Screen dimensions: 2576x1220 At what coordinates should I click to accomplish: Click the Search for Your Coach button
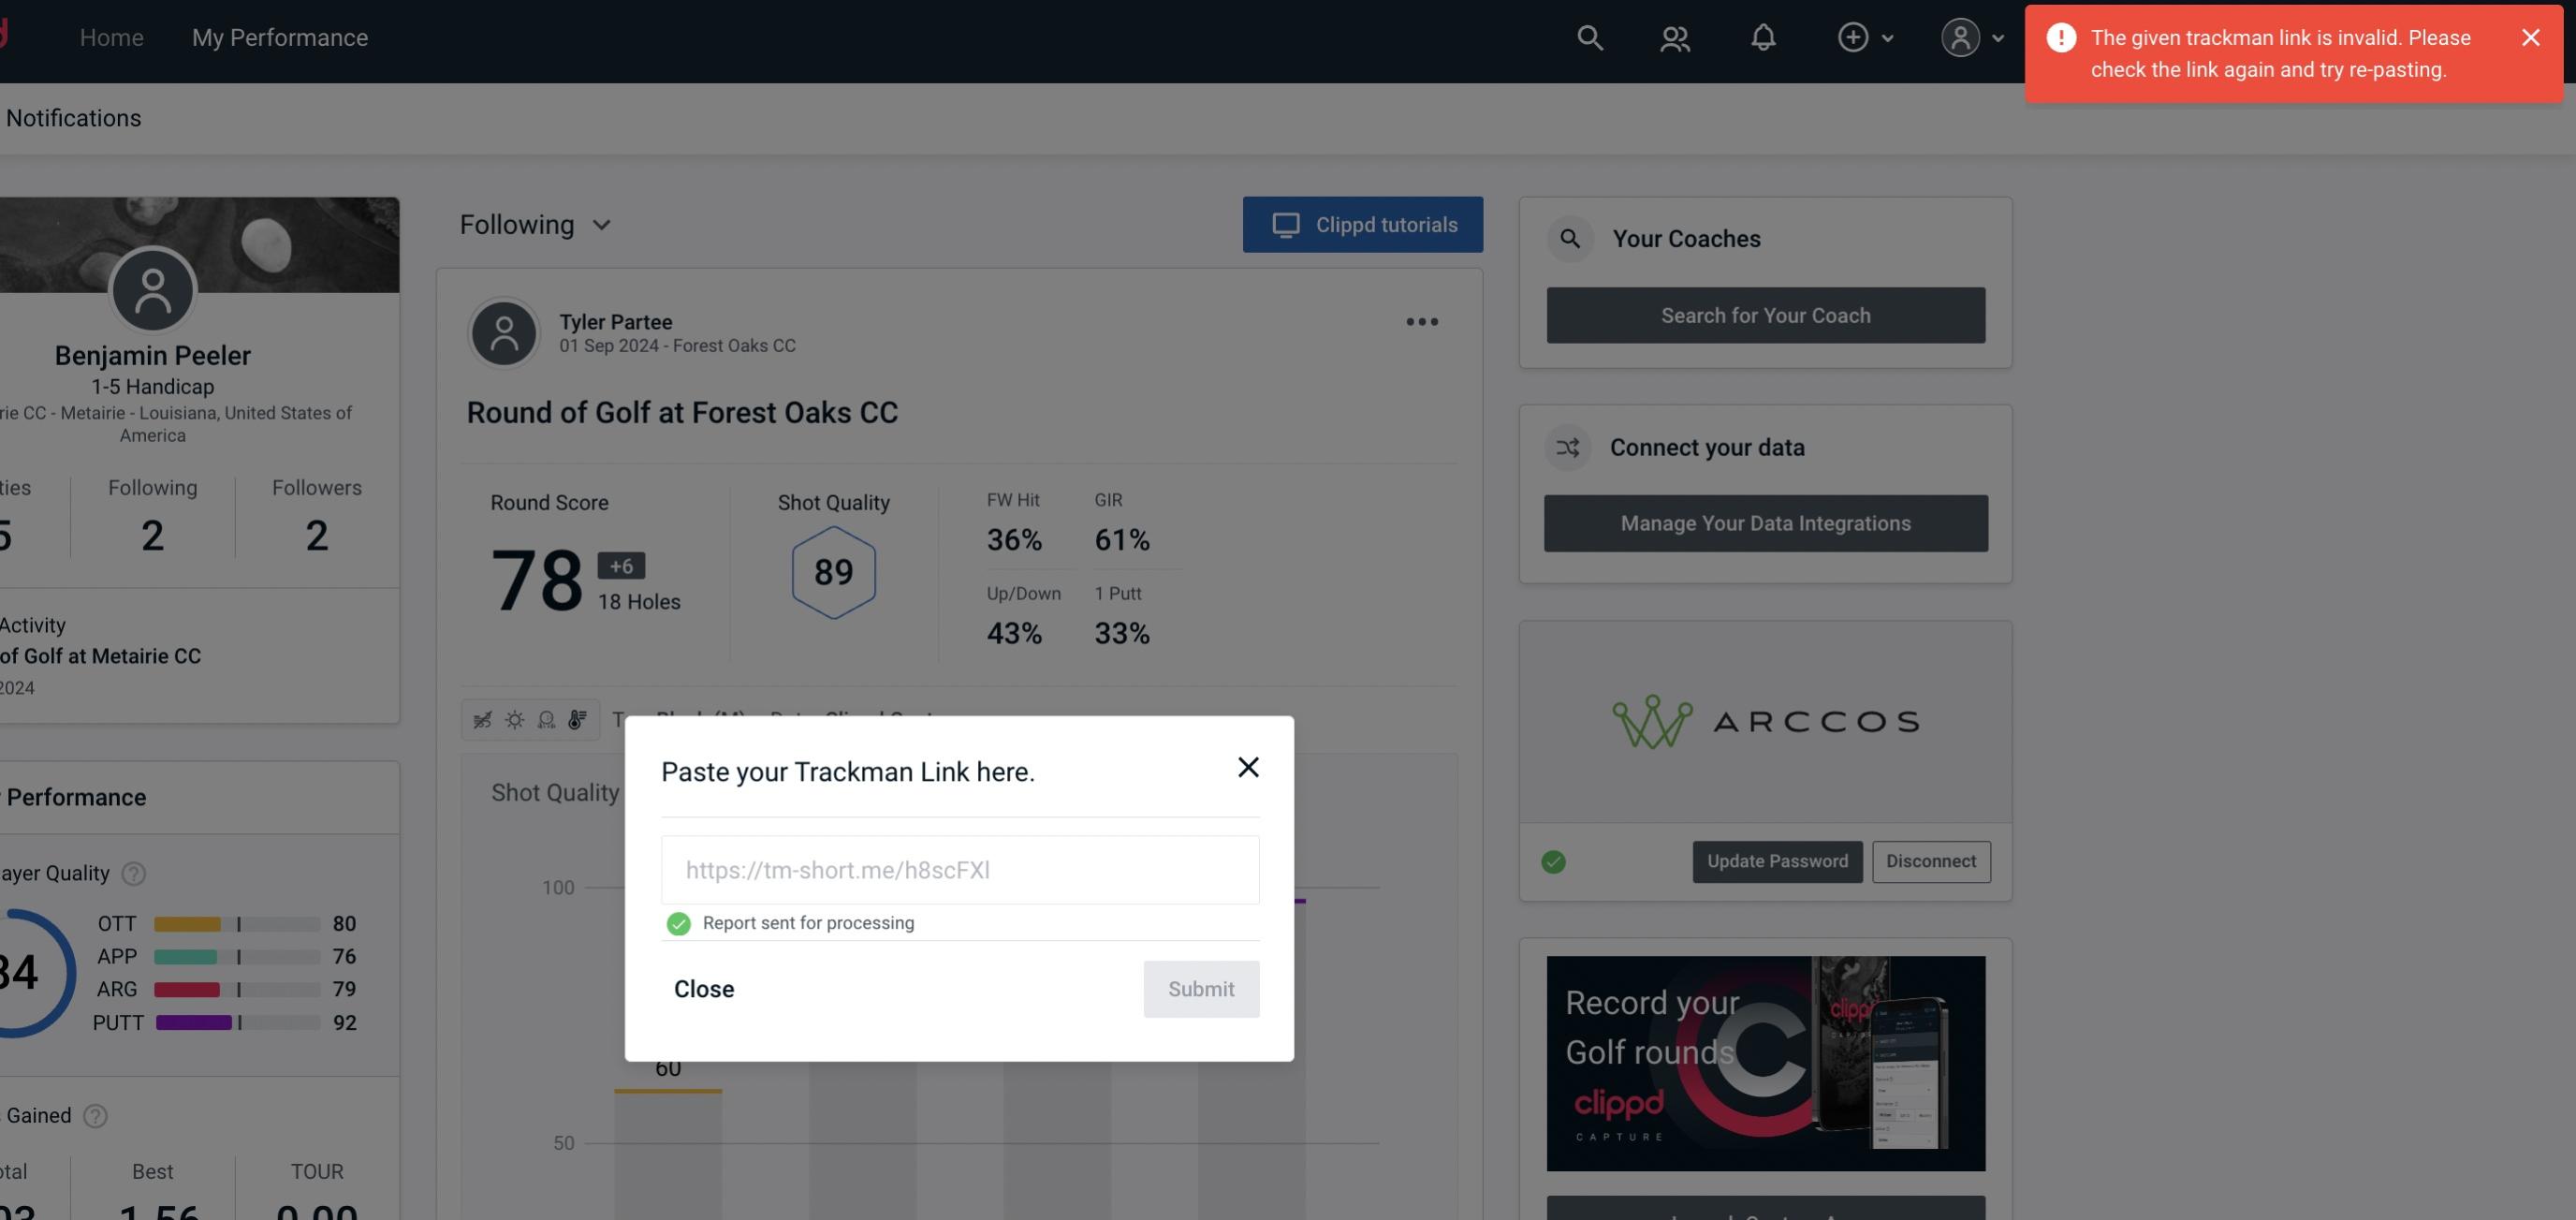click(x=1766, y=316)
